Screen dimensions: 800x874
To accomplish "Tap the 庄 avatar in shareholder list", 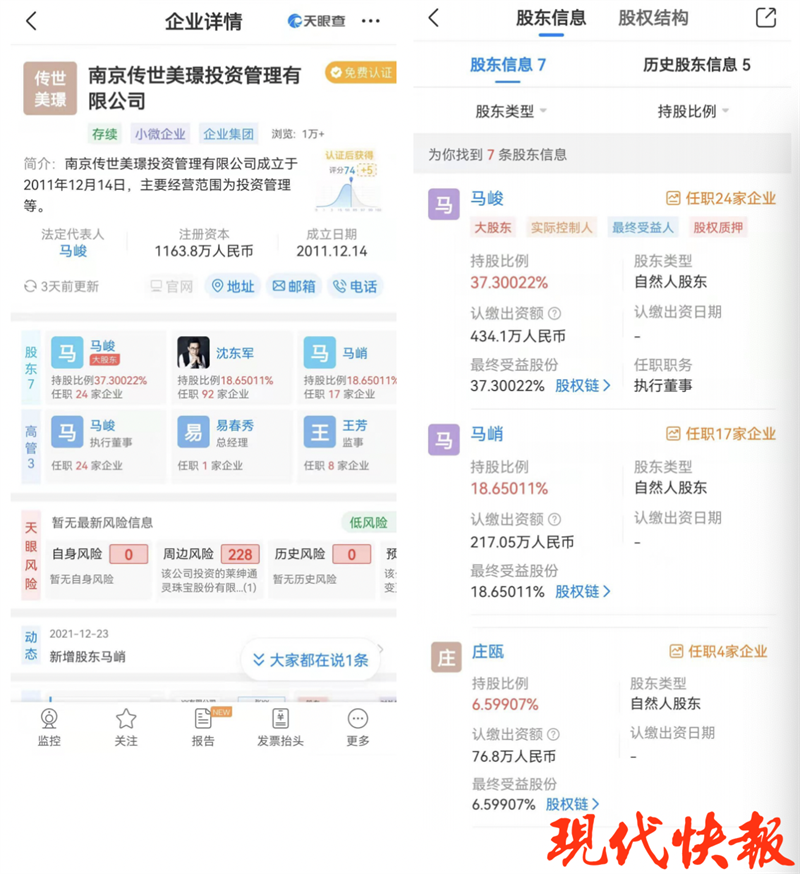I will (446, 657).
